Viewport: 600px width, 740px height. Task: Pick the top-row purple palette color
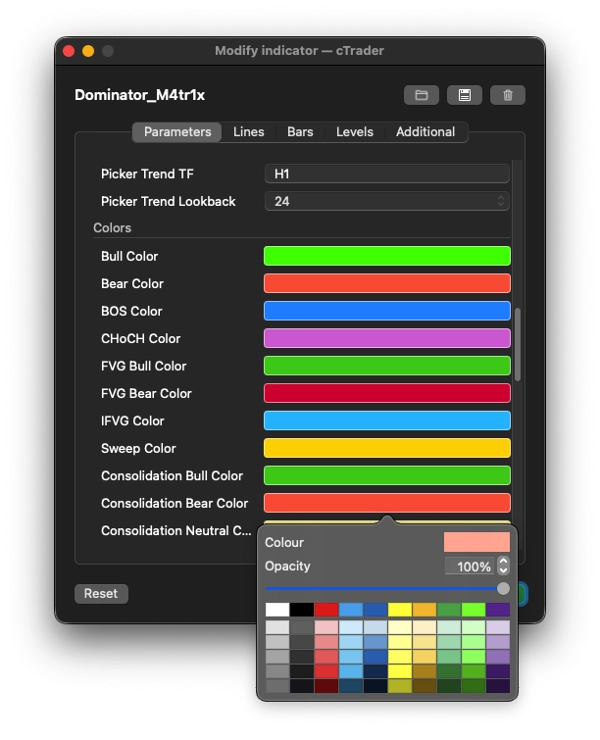498,610
